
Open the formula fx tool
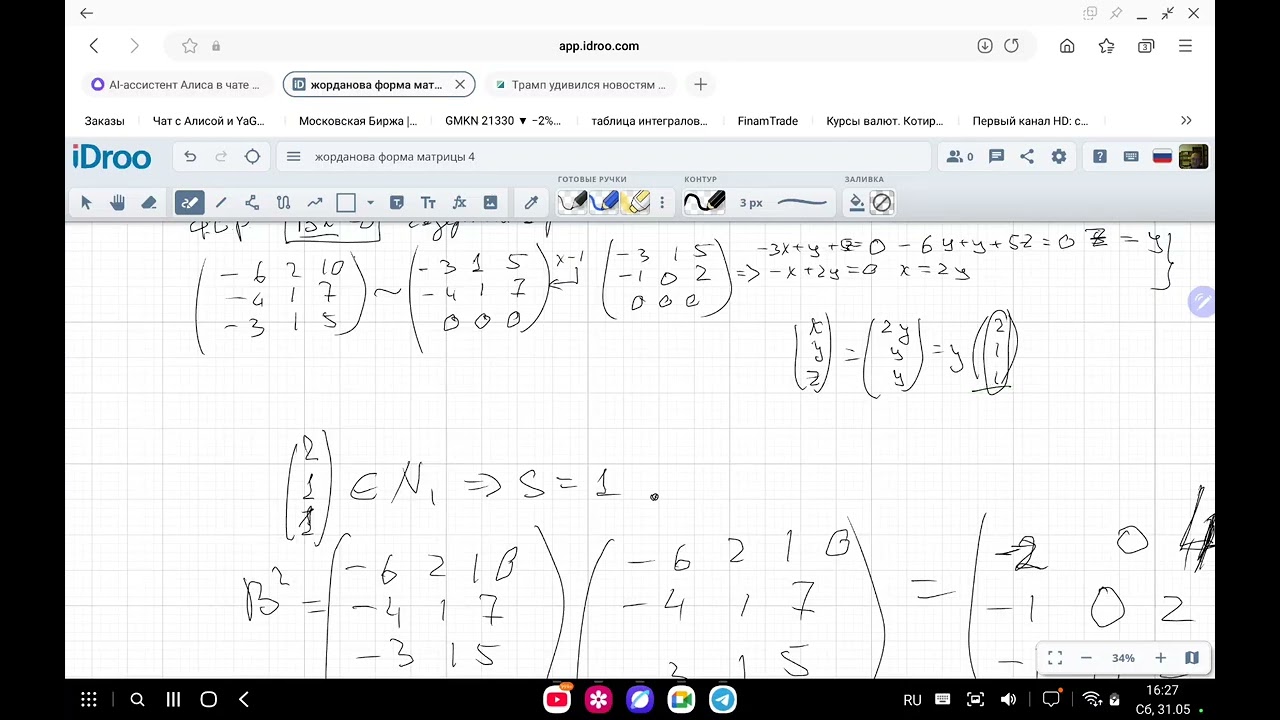pyautogui.click(x=459, y=203)
